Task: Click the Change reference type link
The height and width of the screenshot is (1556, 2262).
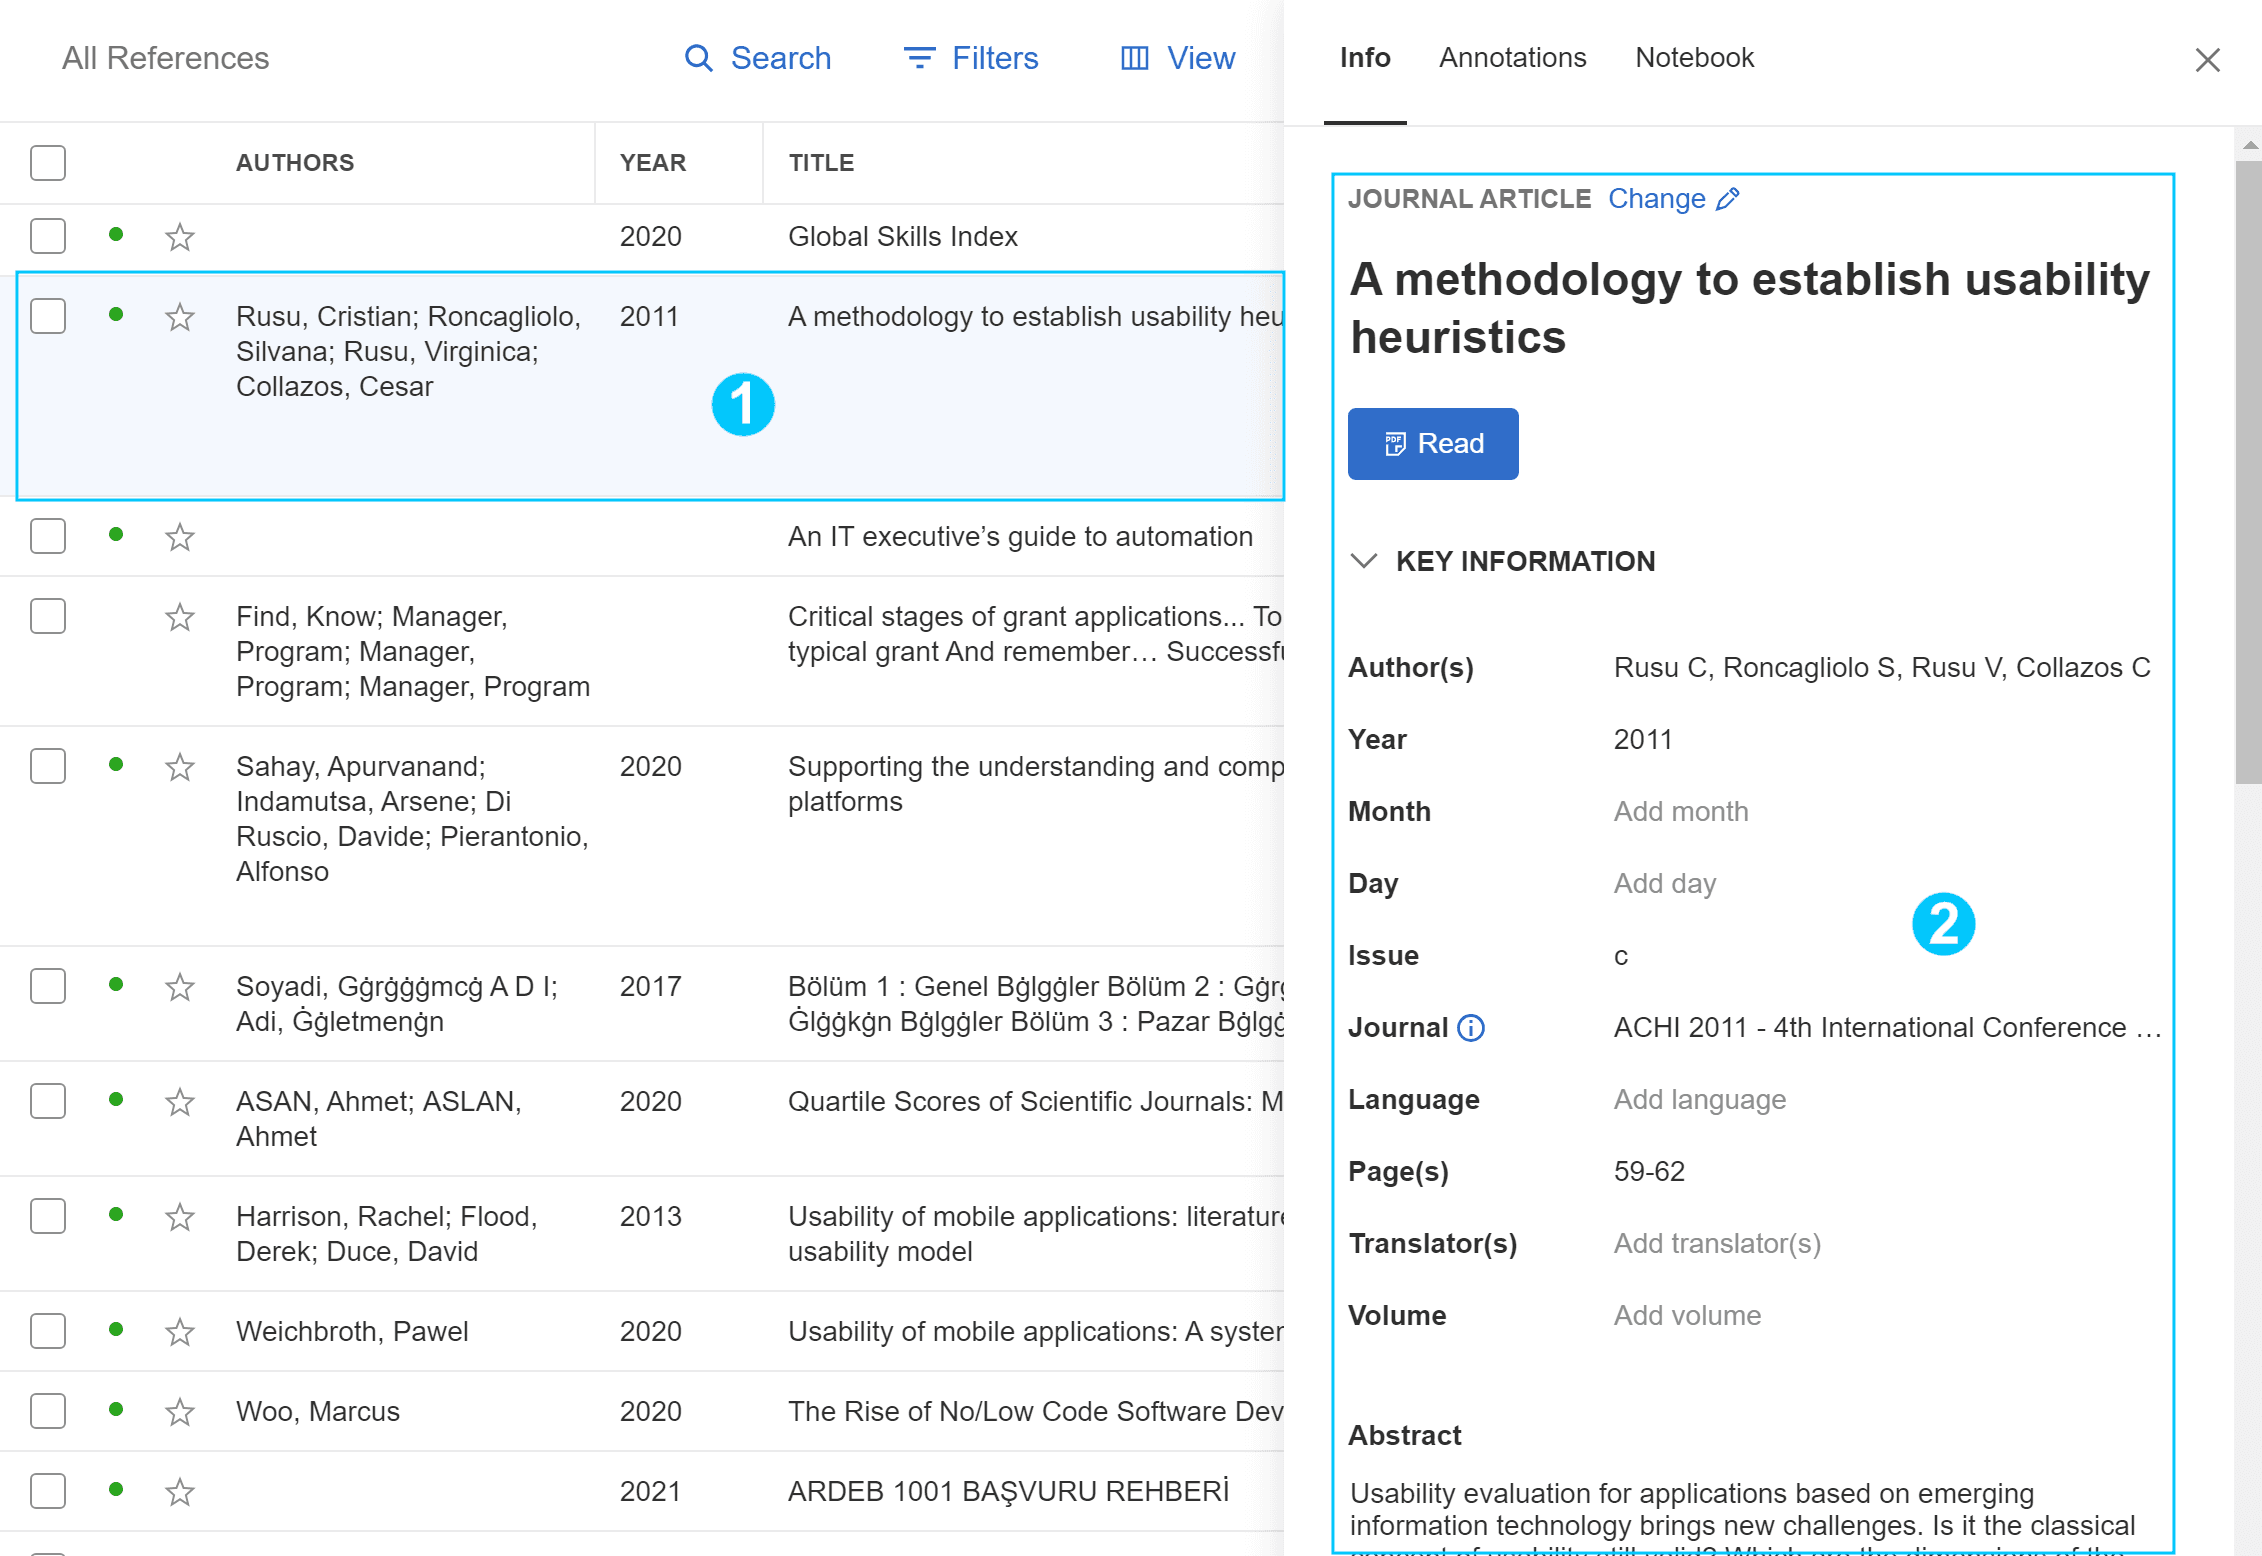Action: (x=1656, y=199)
